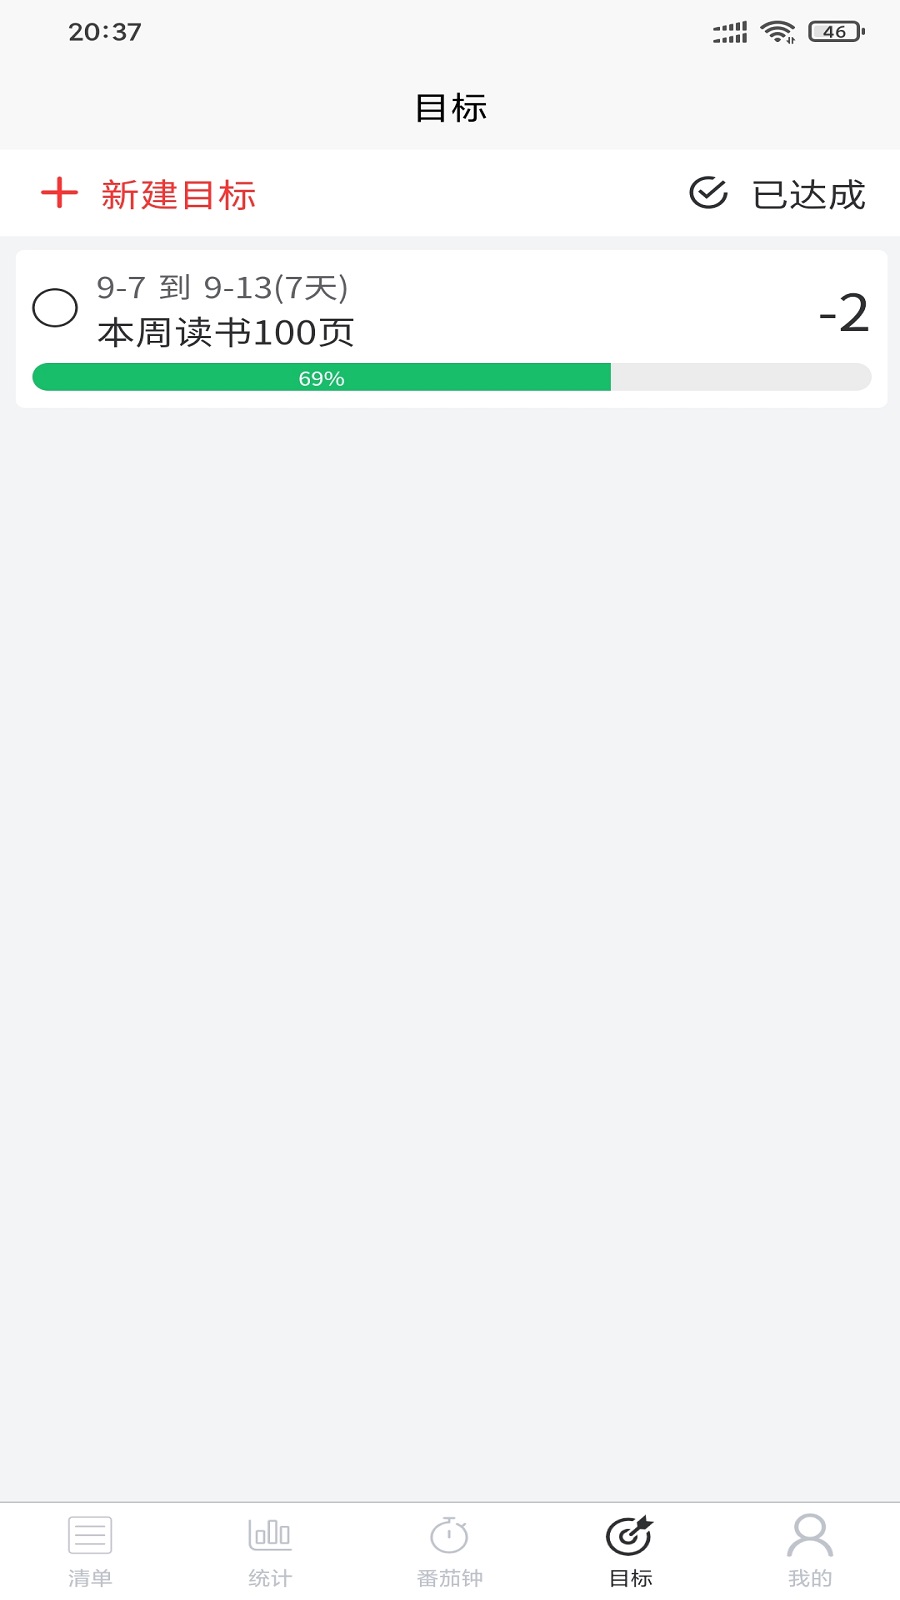Tap the Wi-Fi status bar icon
The image size is (900, 1600).
point(777,32)
